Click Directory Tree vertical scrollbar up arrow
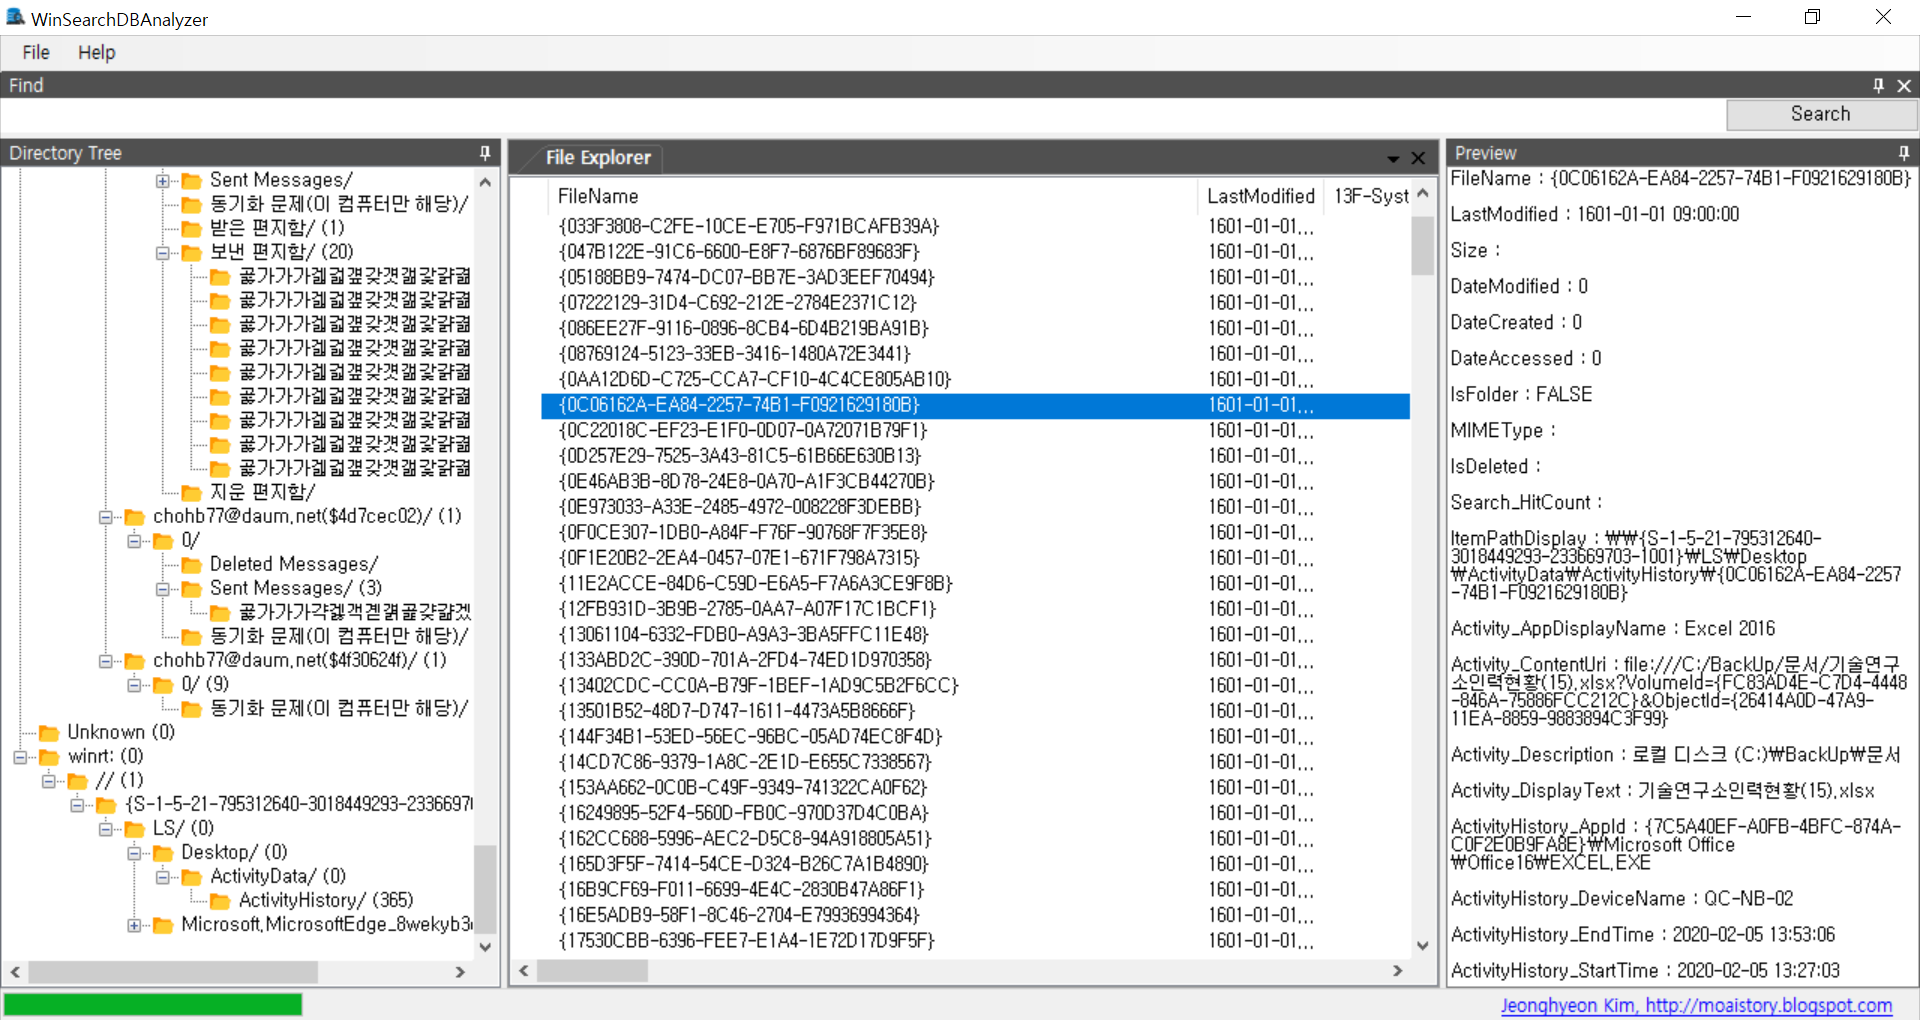 click(x=485, y=182)
